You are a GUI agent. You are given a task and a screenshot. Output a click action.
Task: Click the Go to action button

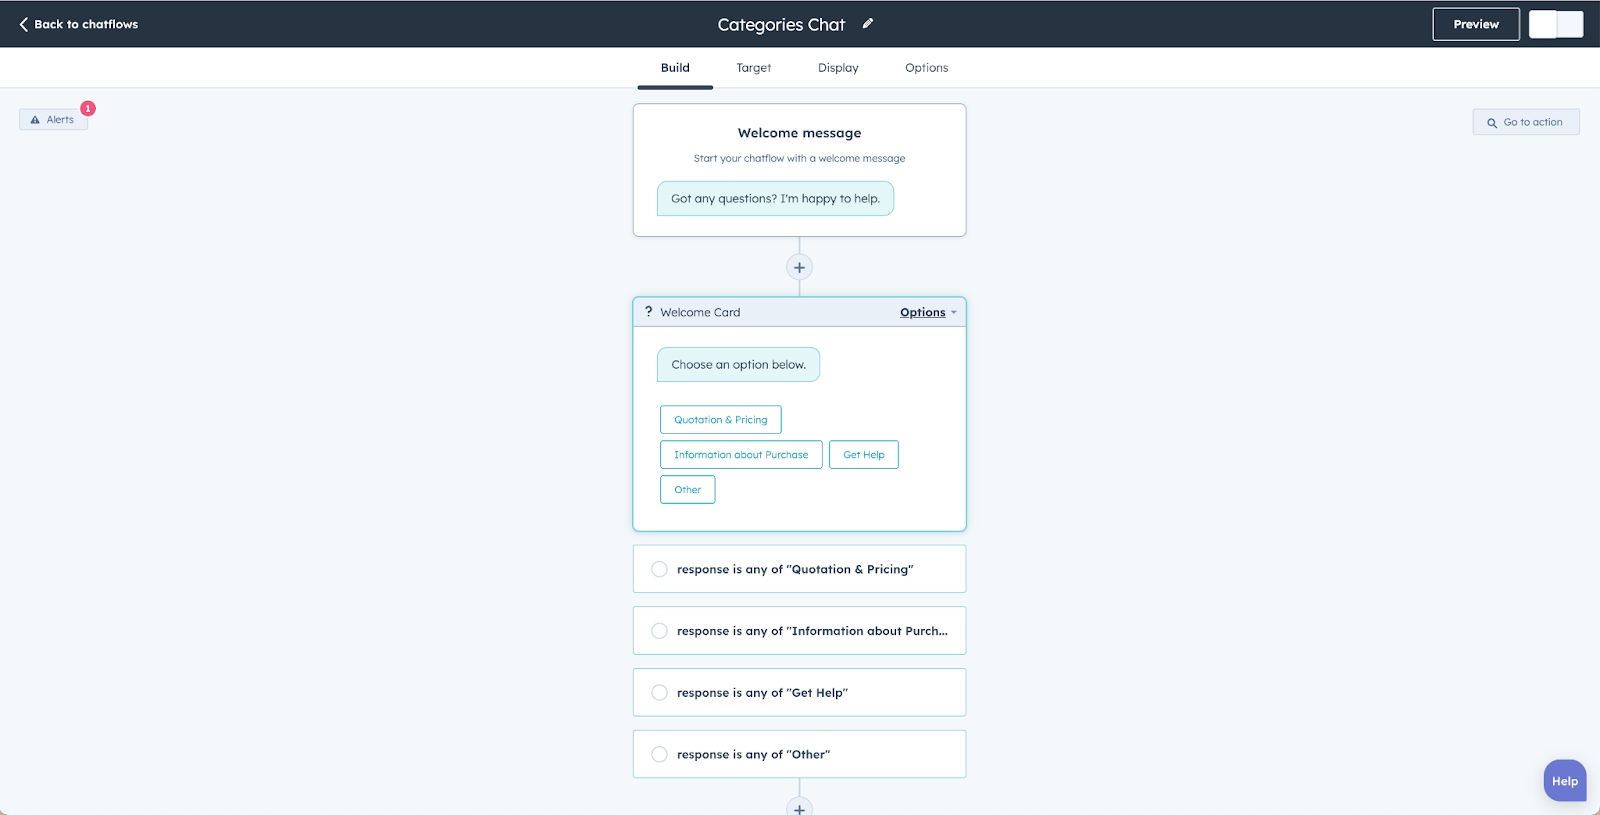[1526, 122]
